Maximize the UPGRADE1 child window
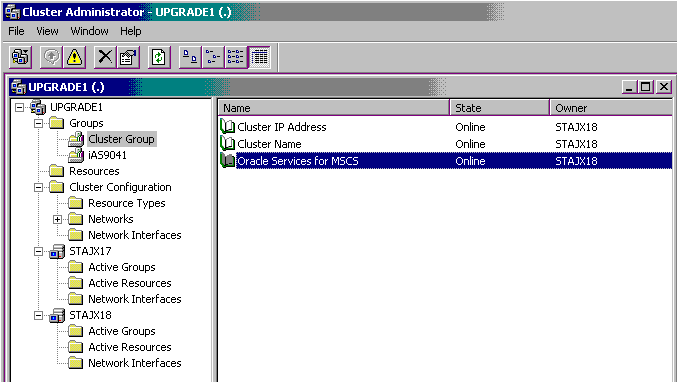Viewport: 677px width, 382px height. (645, 87)
